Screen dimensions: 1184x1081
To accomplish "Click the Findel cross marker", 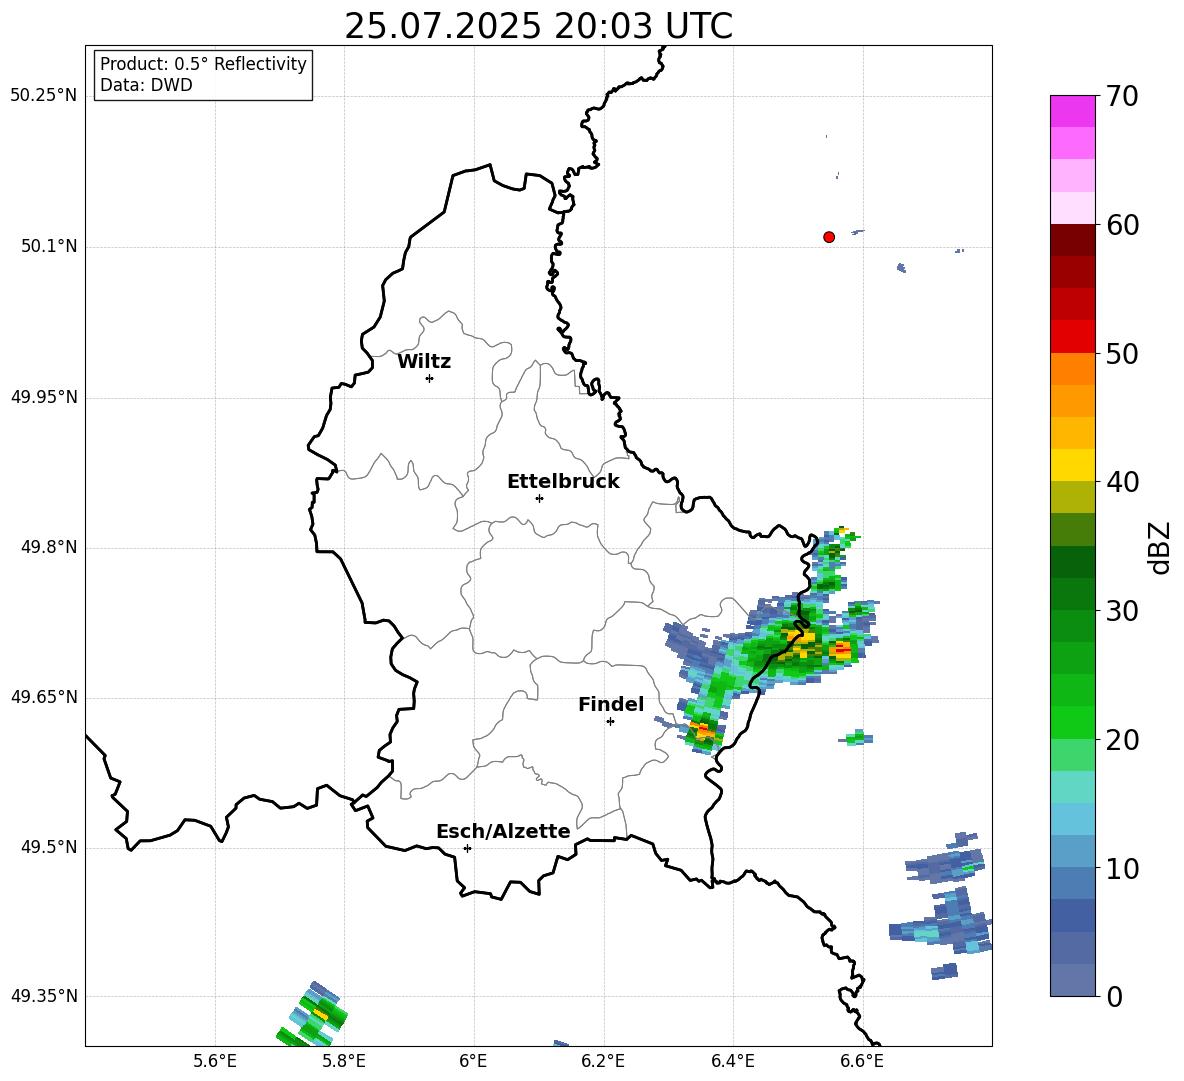I will 610,721.
